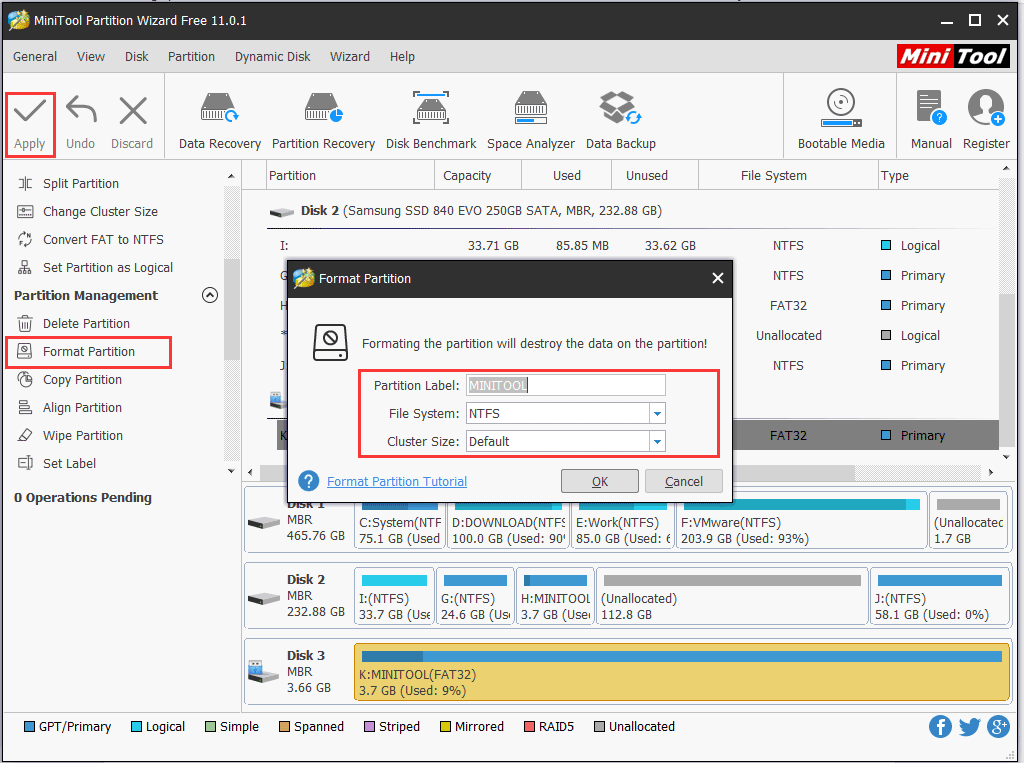Select the I: partition row in list
The height and width of the screenshot is (763, 1024).
click(x=632, y=246)
